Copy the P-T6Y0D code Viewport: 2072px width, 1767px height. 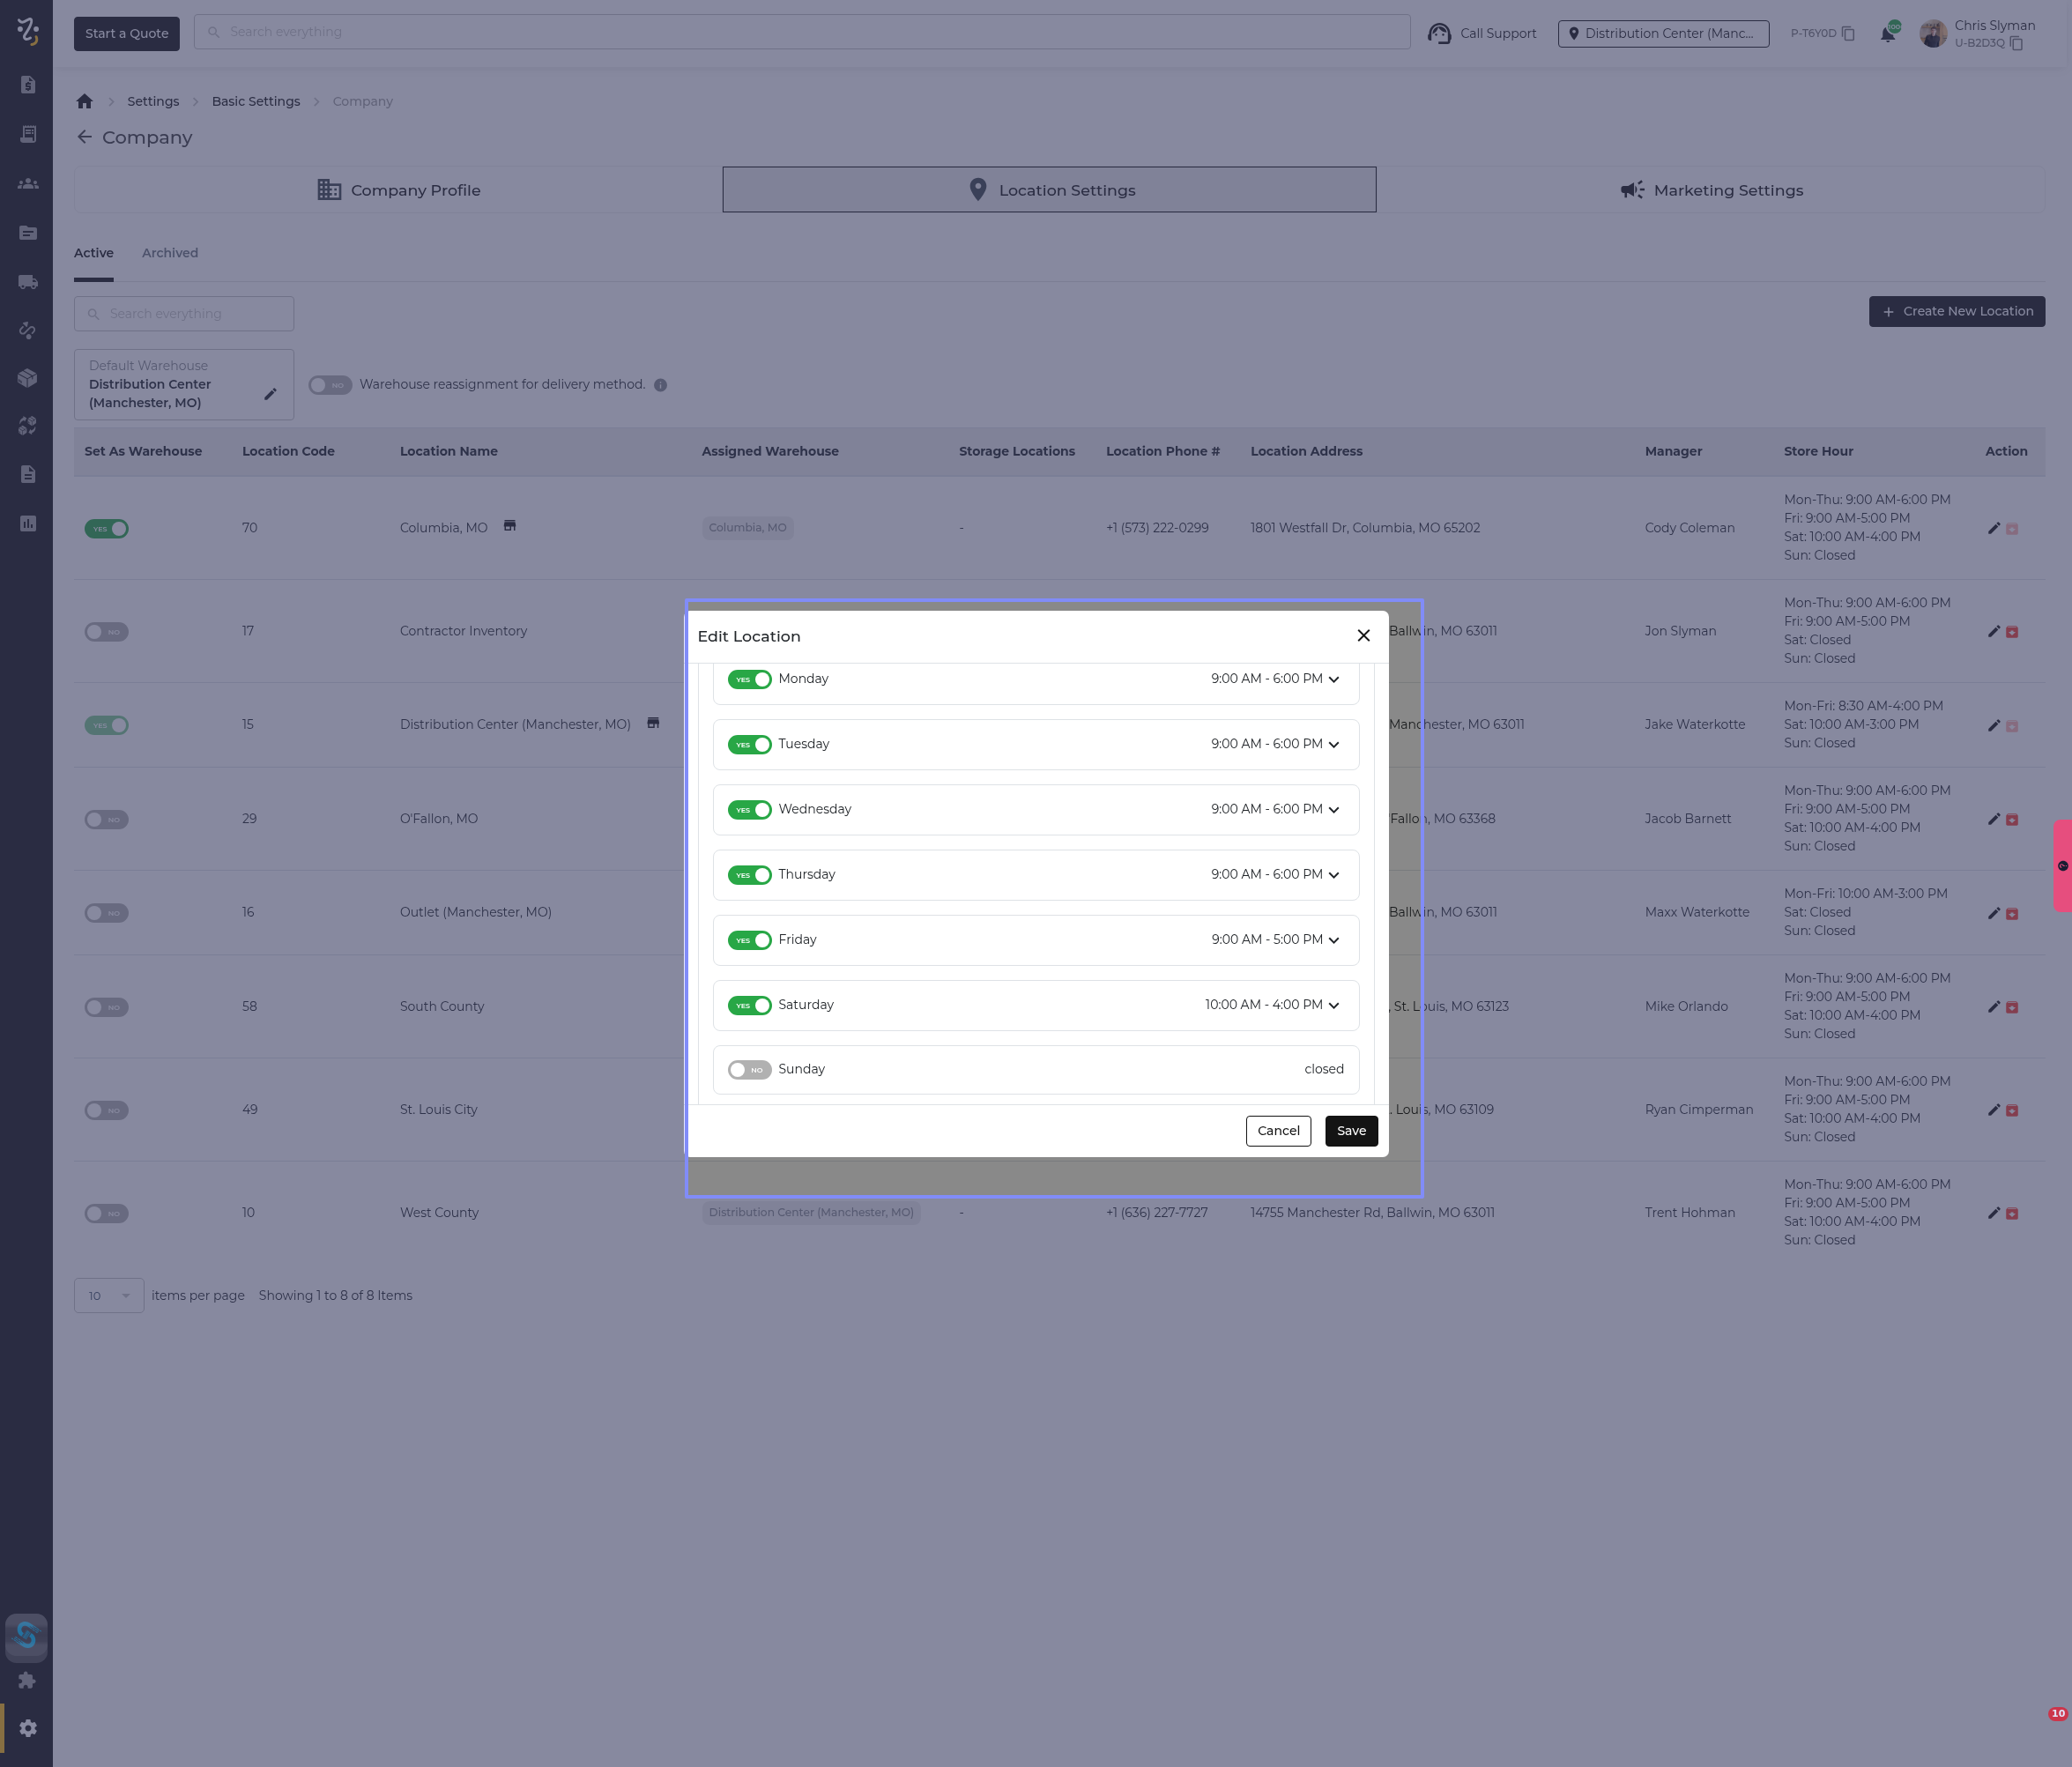(x=1848, y=33)
